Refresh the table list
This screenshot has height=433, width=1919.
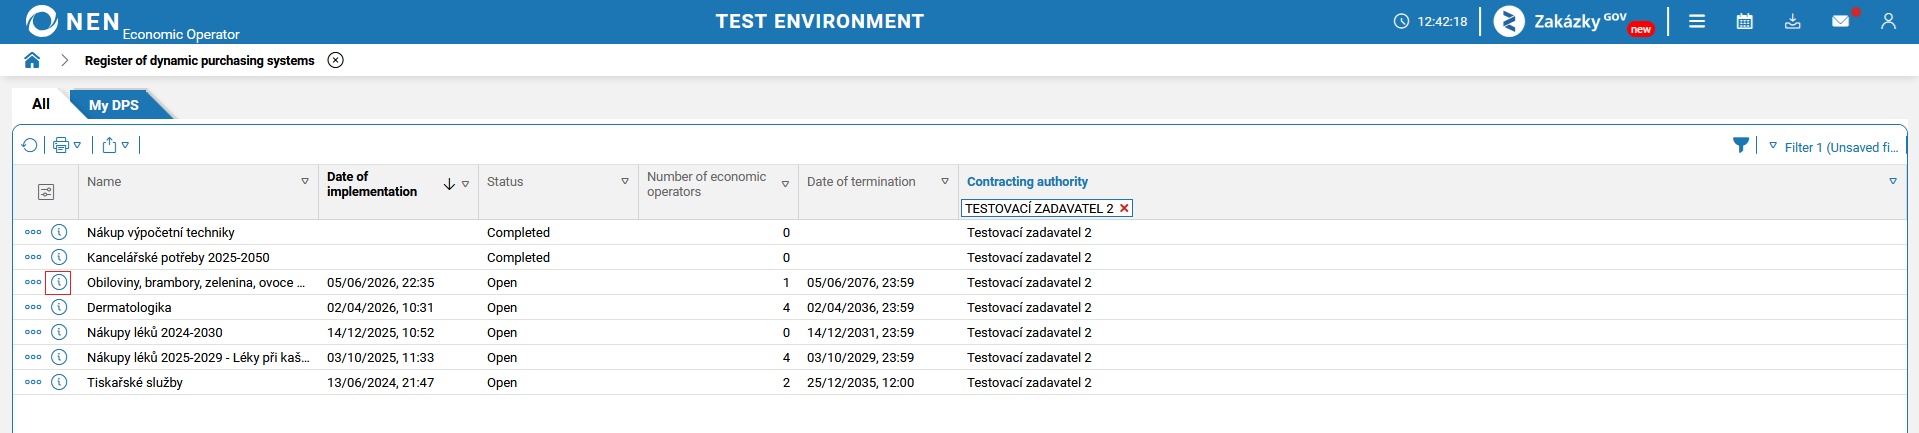pos(30,145)
